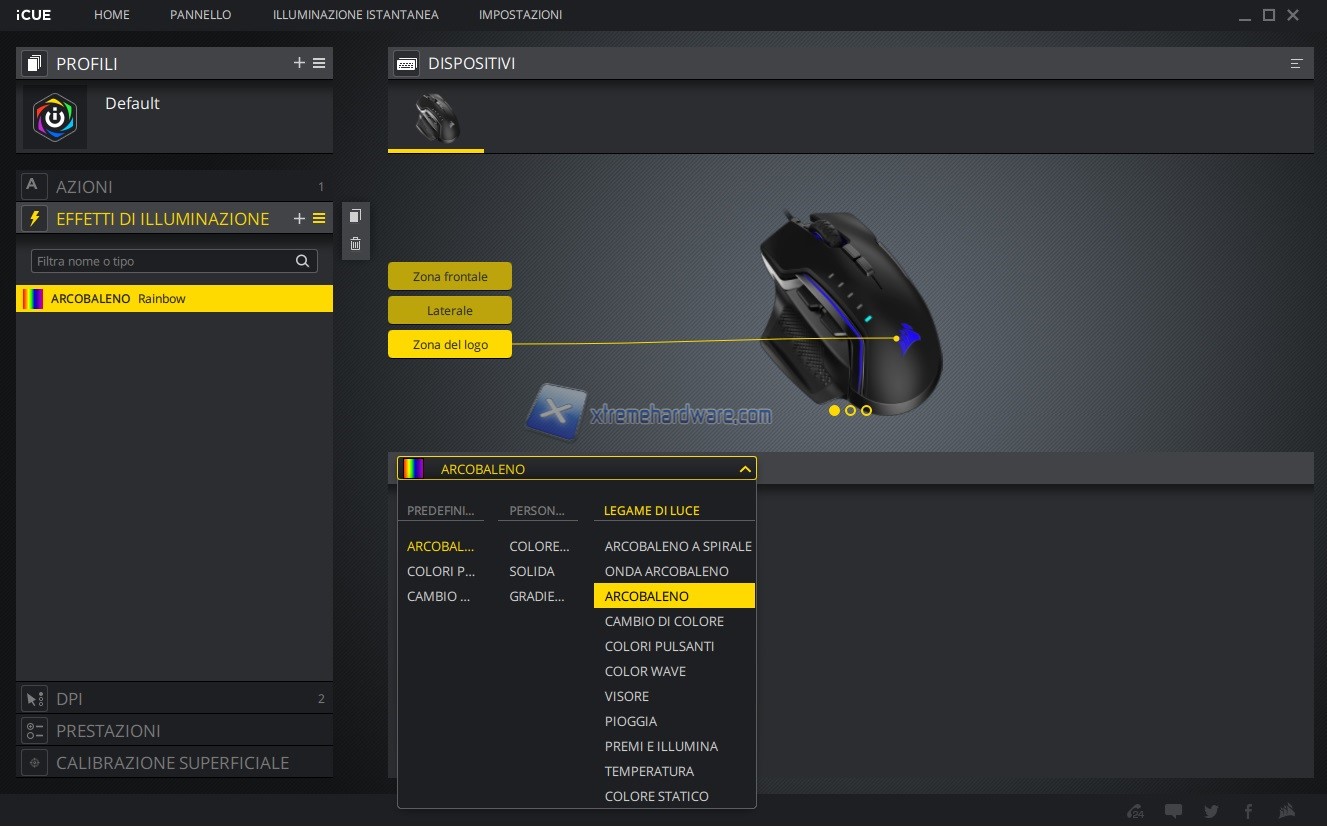The image size is (1327, 827).
Task: Choose Colore Statico from the list
Action: [656, 796]
